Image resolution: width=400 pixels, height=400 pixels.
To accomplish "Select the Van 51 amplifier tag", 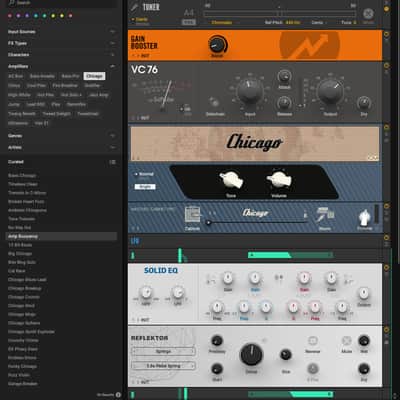I will point(42,123).
